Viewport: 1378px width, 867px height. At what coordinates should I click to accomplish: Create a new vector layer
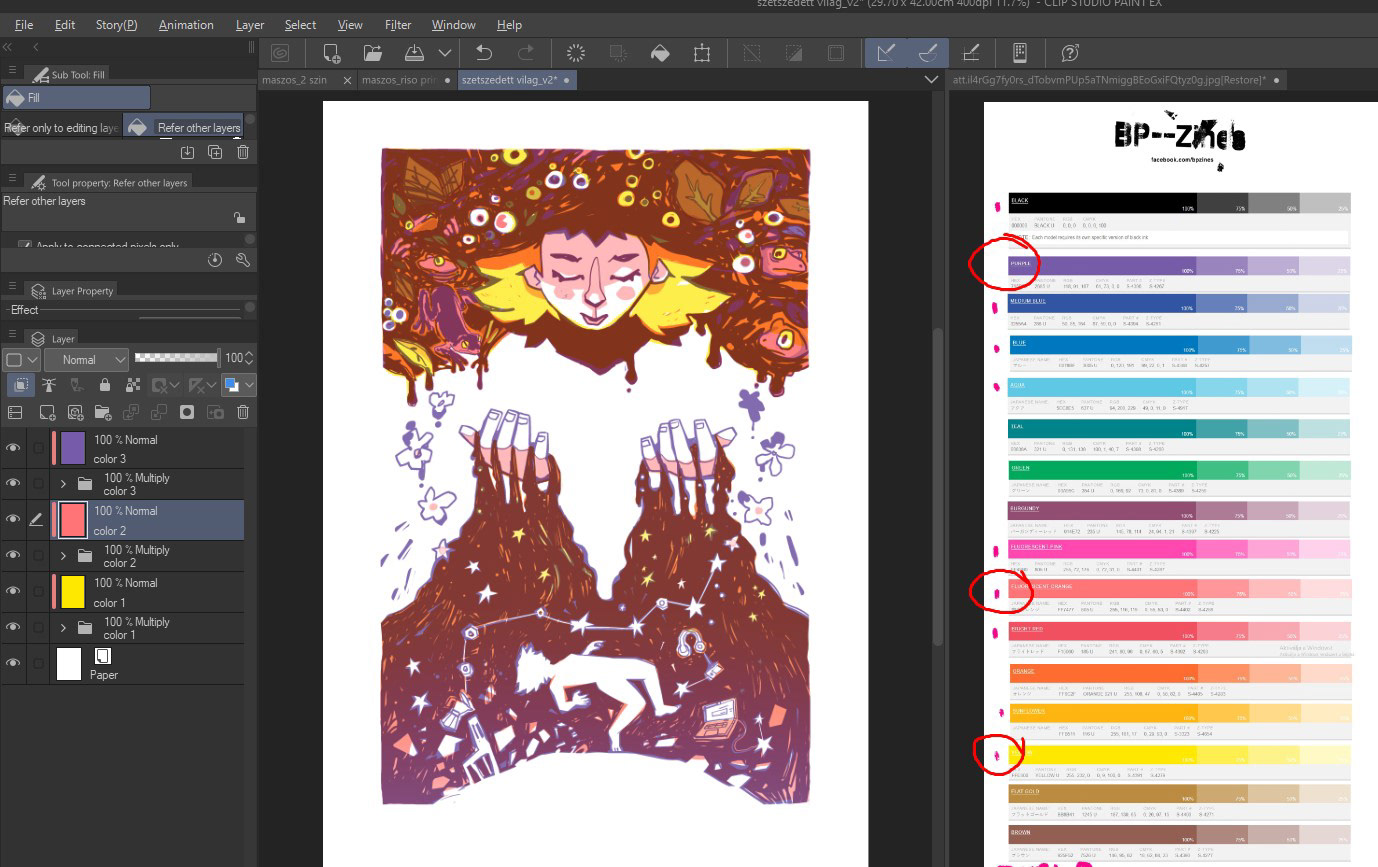(75, 412)
